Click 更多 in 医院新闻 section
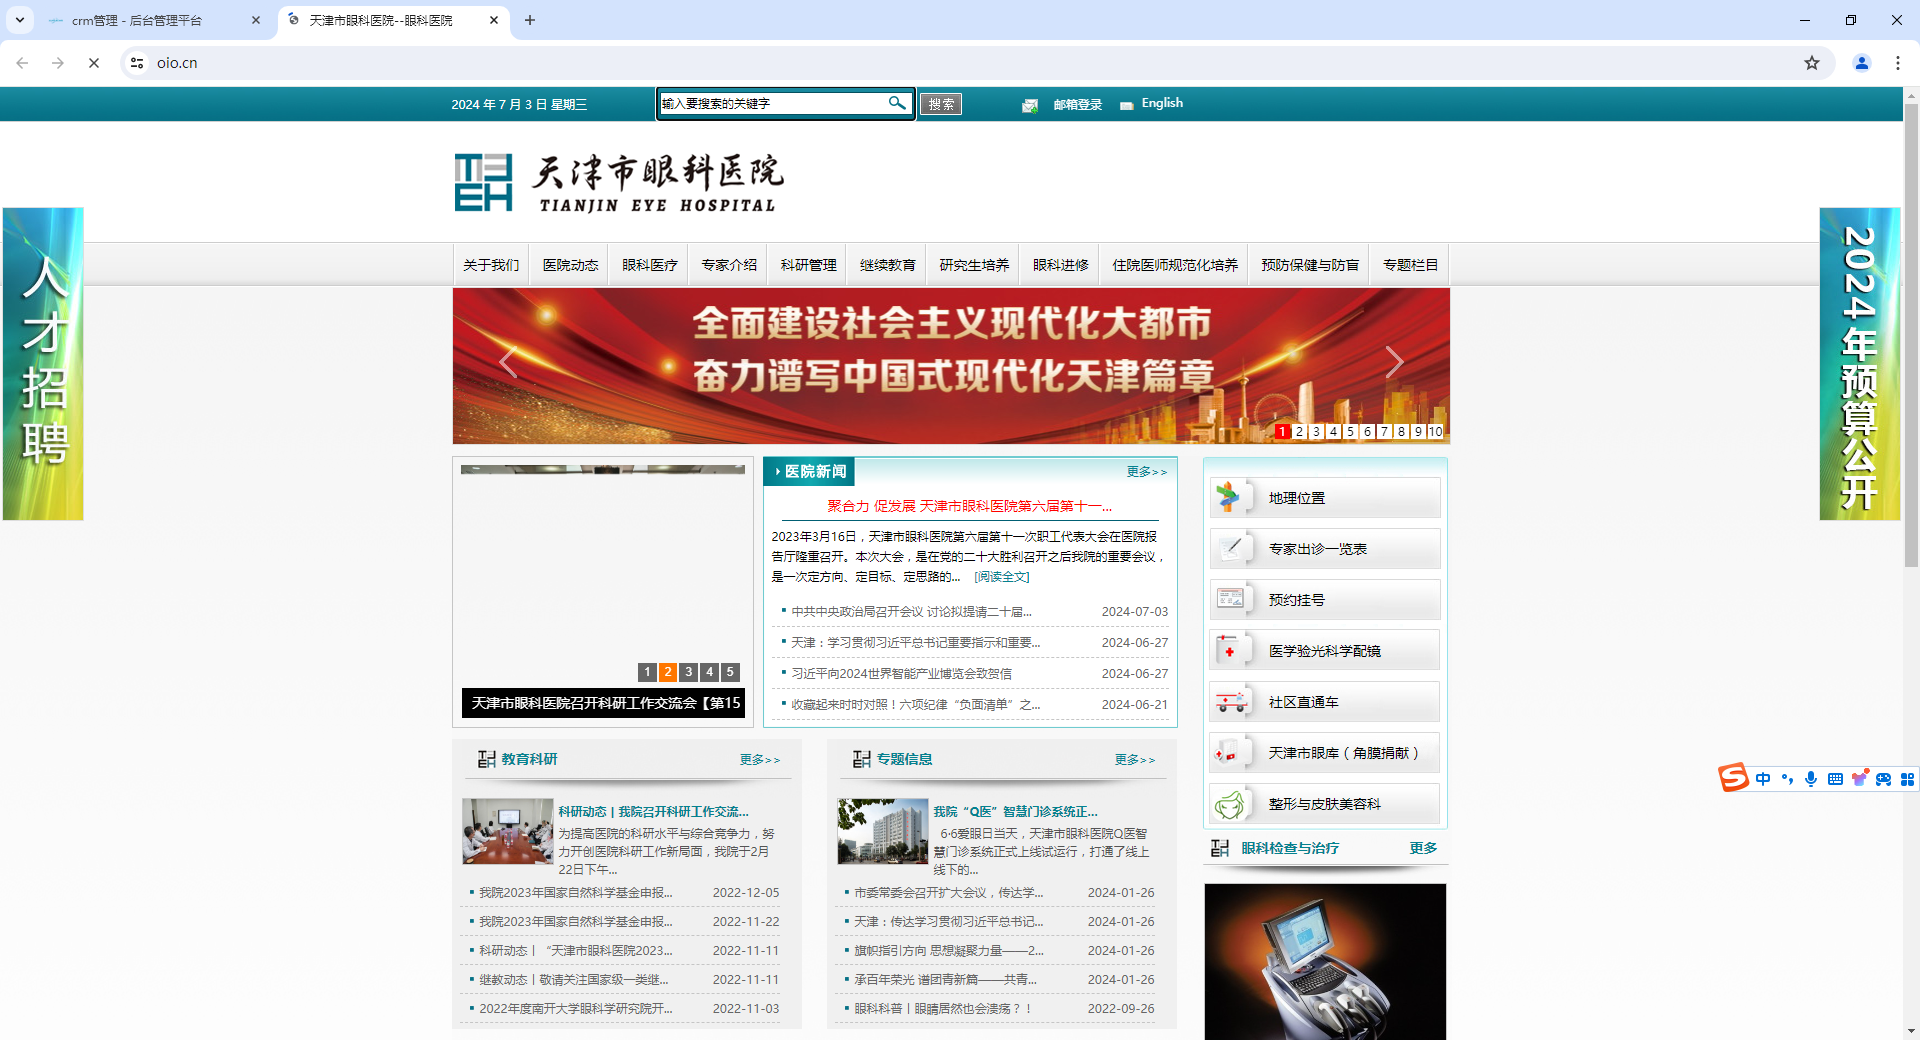This screenshot has width=1920, height=1040. (1146, 471)
